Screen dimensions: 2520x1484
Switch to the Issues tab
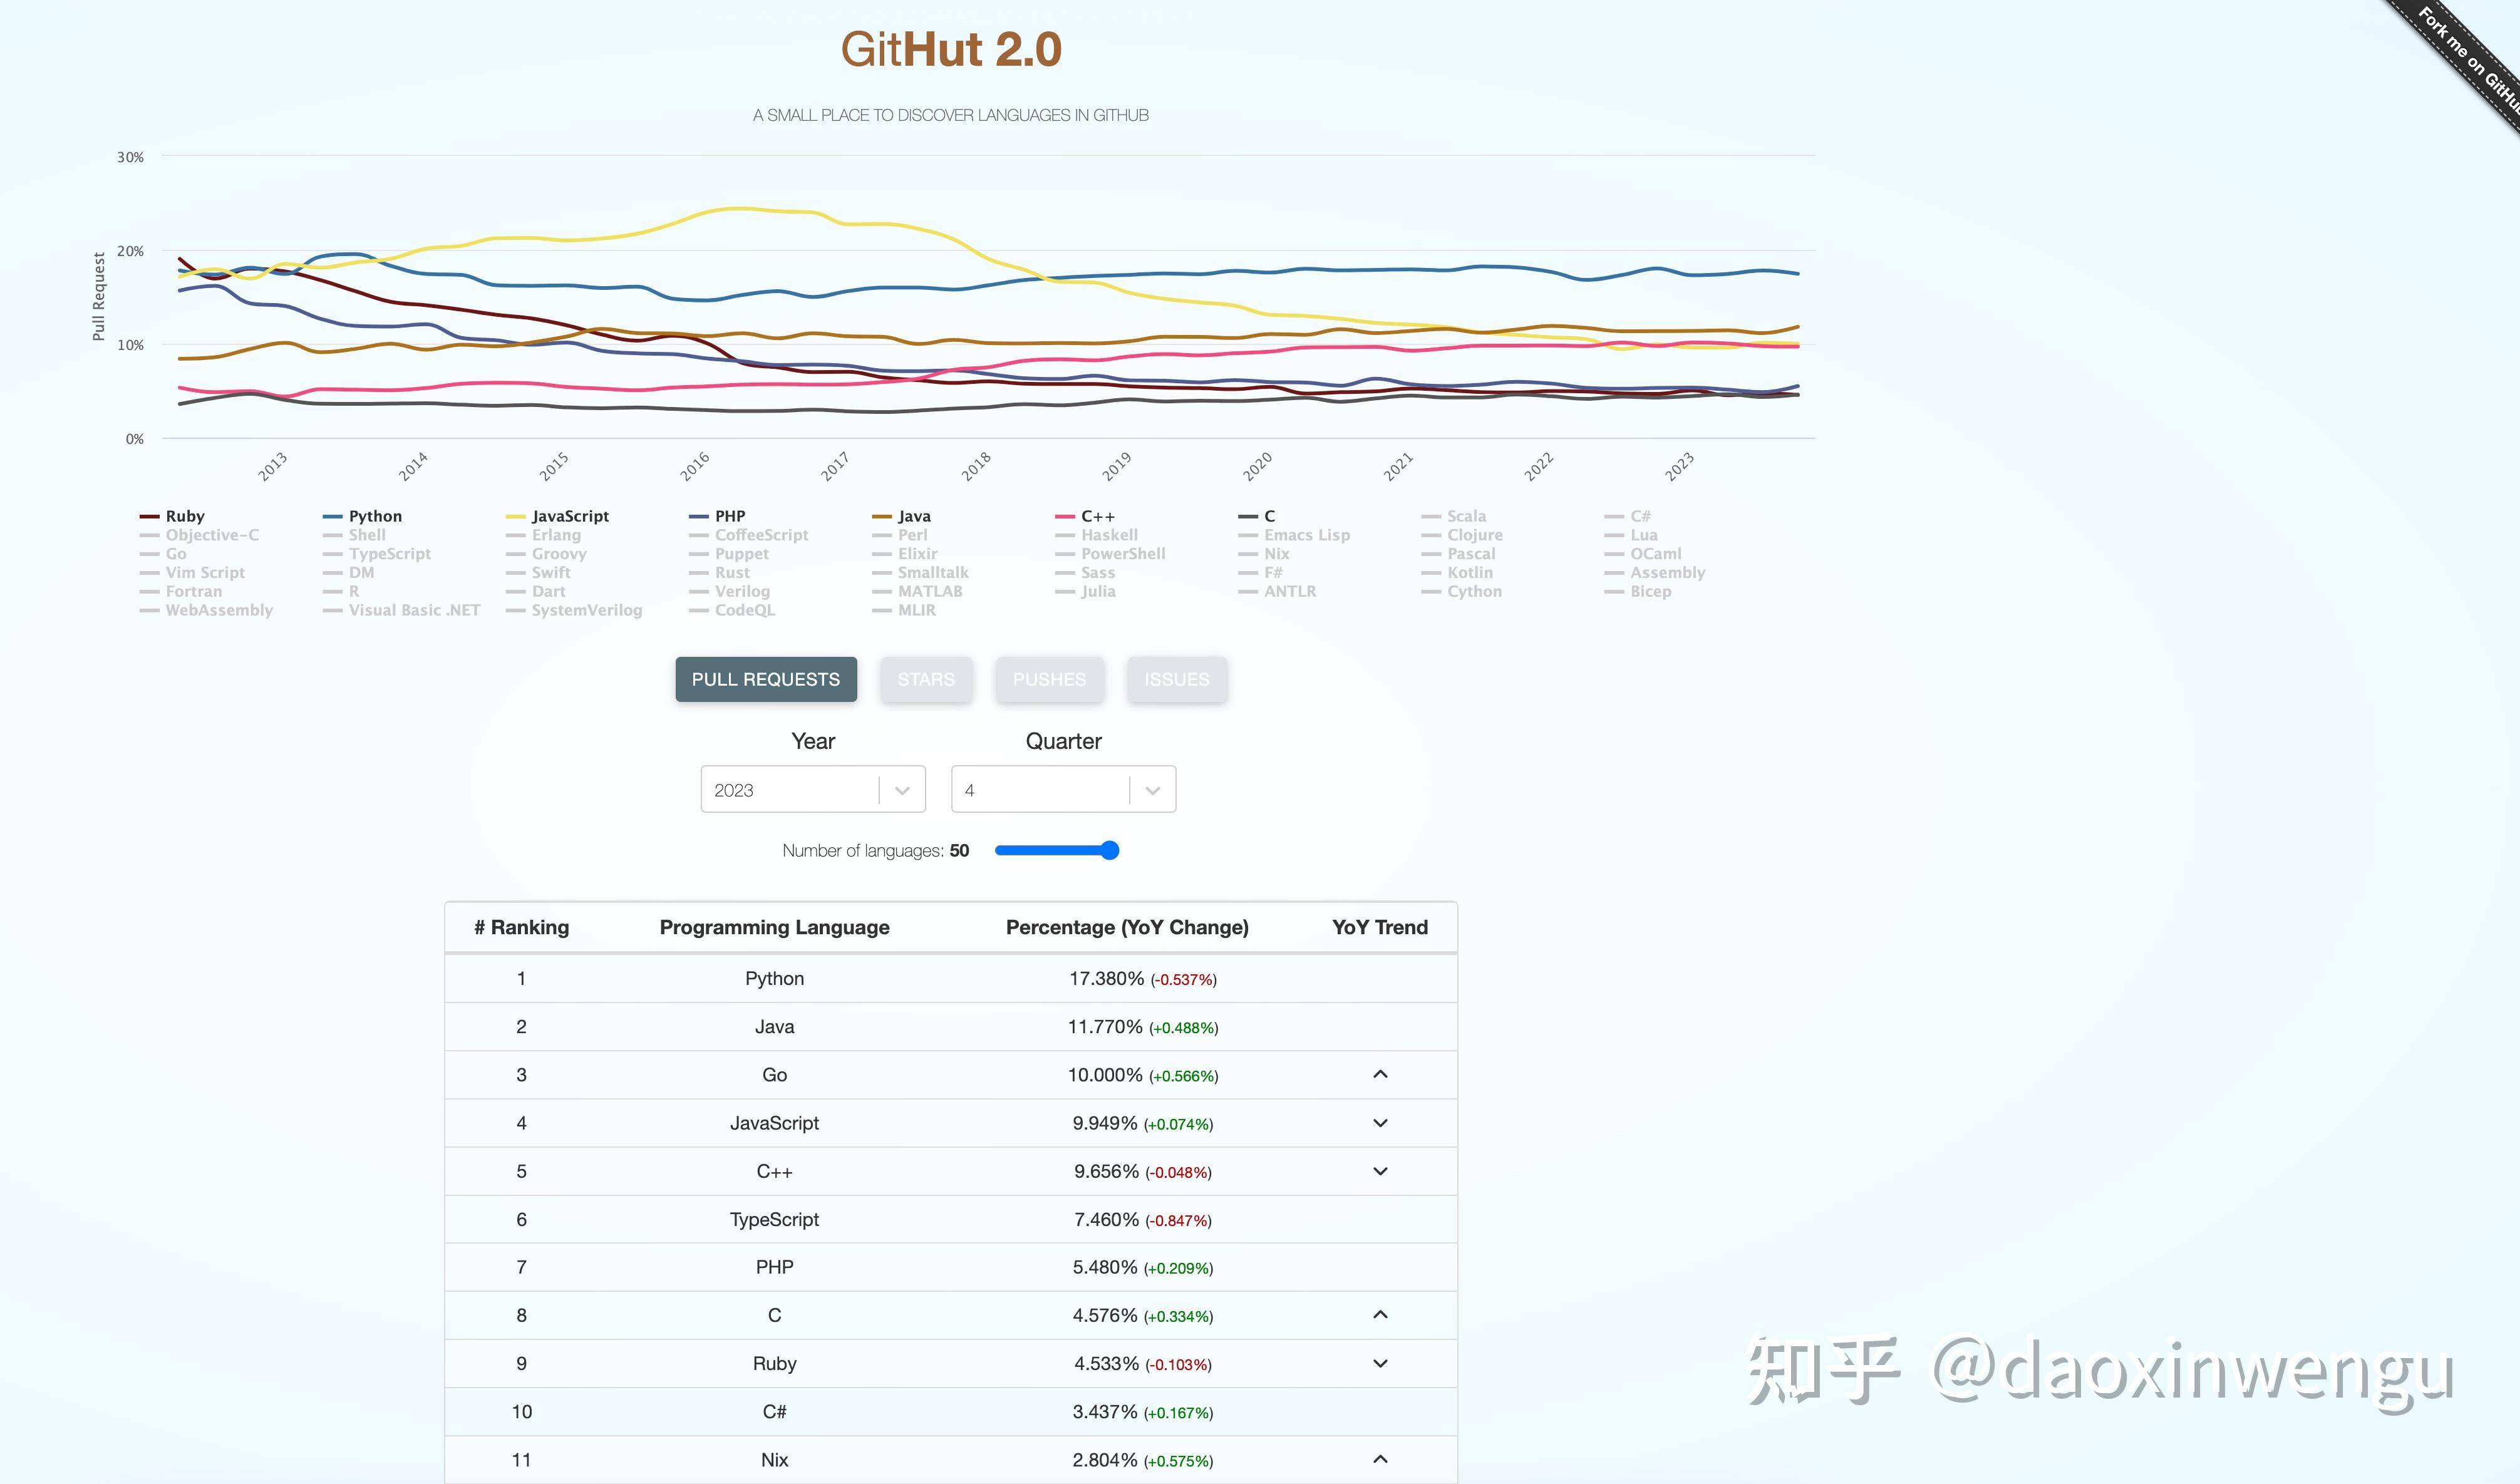pyautogui.click(x=1177, y=679)
